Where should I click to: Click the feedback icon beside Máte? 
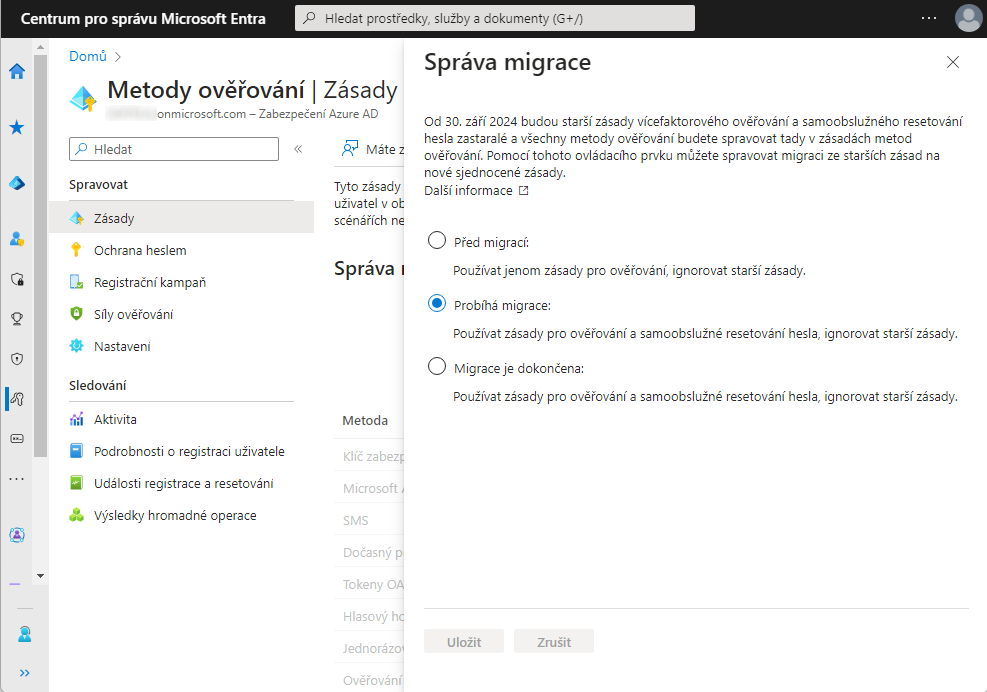click(x=350, y=149)
